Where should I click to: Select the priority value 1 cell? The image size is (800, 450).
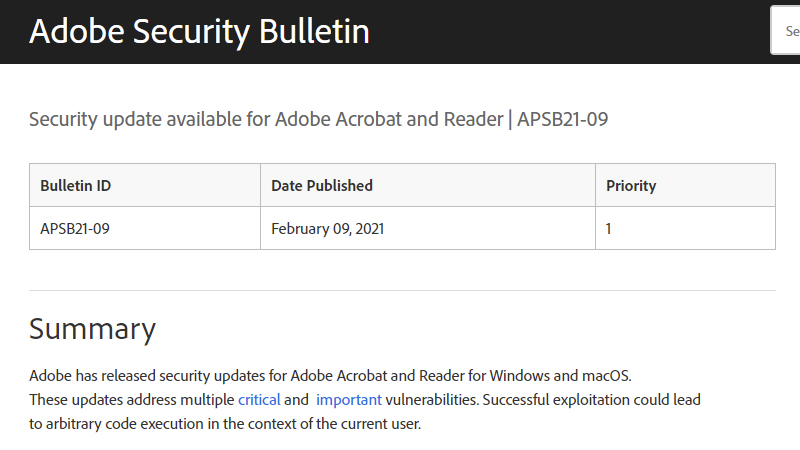click(x=609, y=228)
